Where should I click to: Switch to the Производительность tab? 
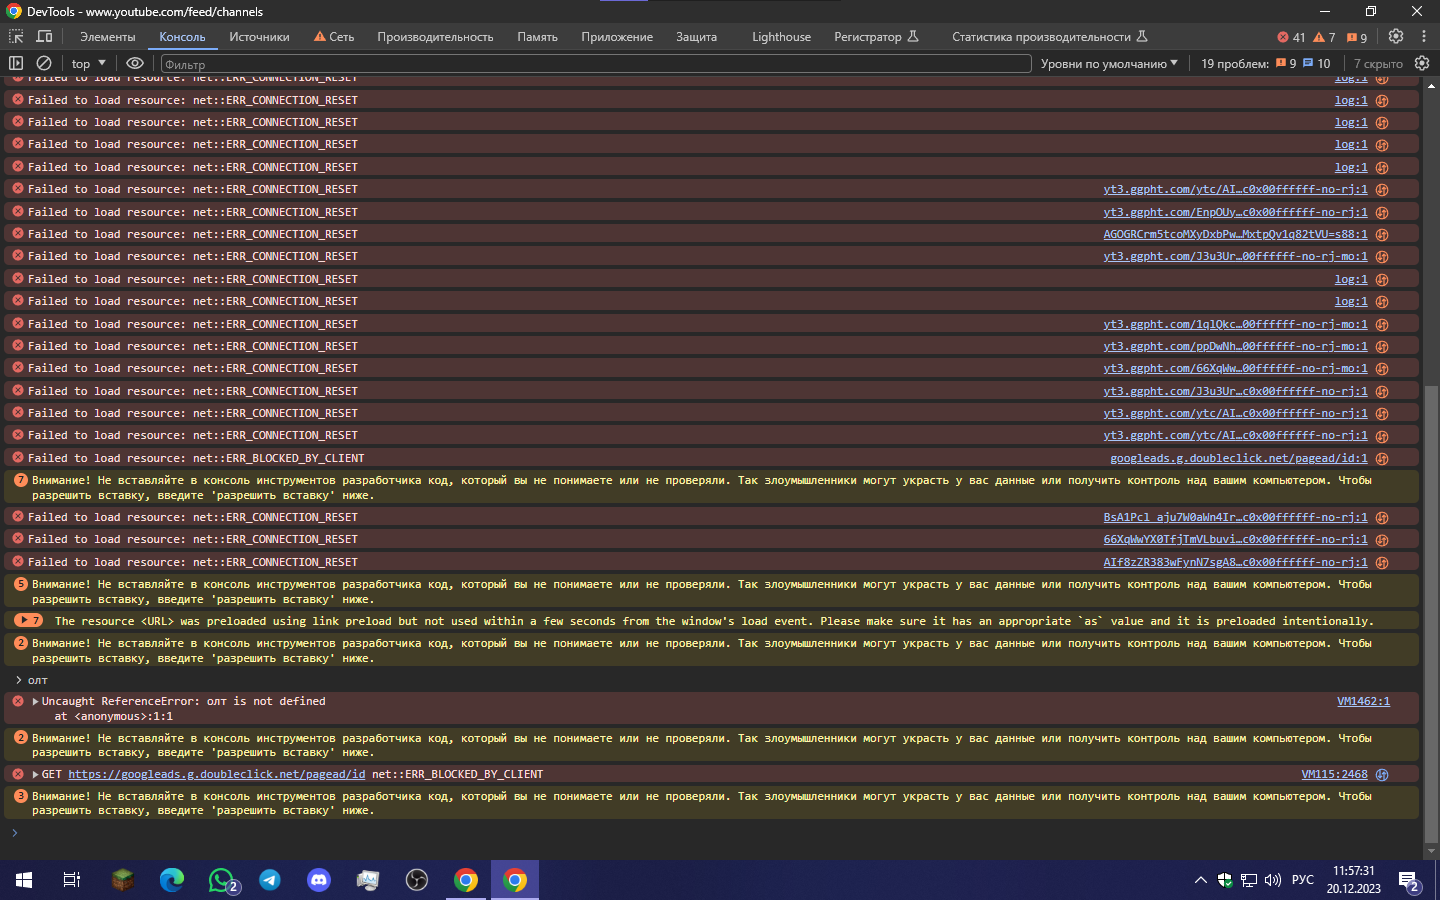(x=435, y=37)
